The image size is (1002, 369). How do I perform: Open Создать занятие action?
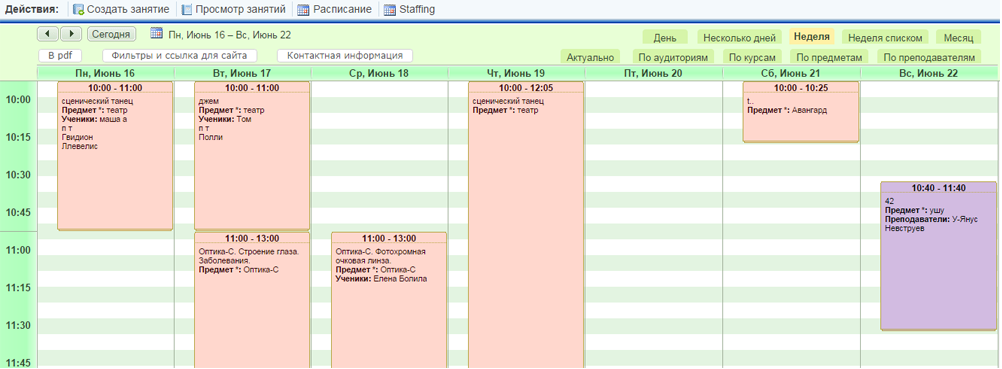pos(128,10)
